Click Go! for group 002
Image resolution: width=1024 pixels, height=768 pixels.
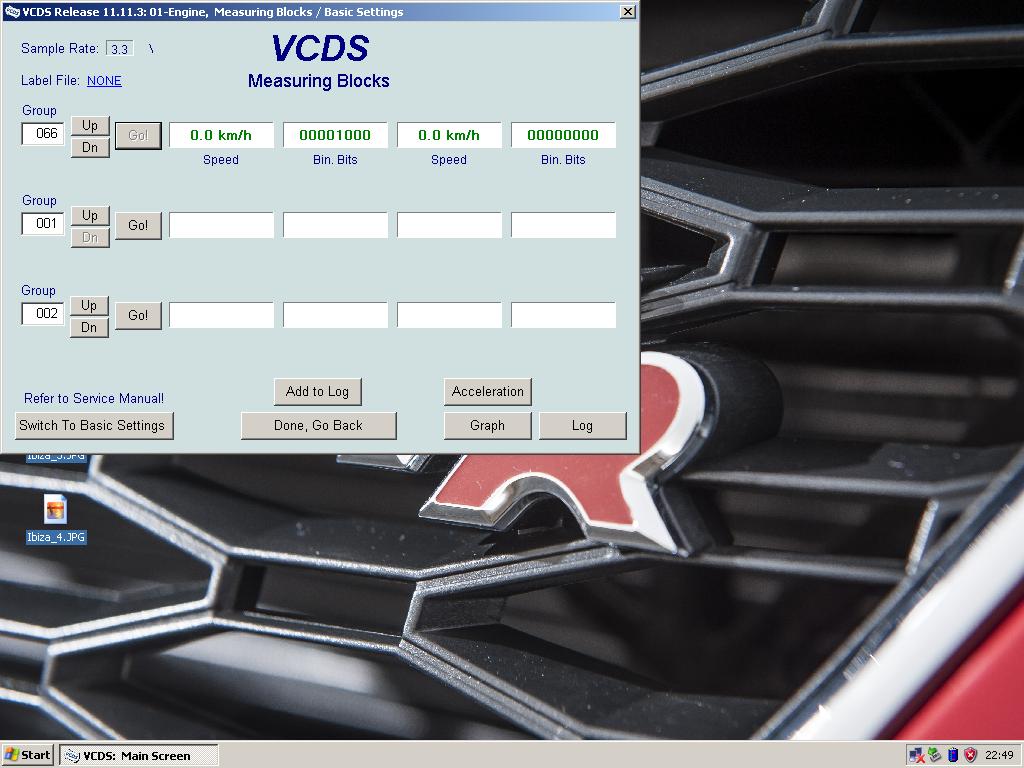138,315
